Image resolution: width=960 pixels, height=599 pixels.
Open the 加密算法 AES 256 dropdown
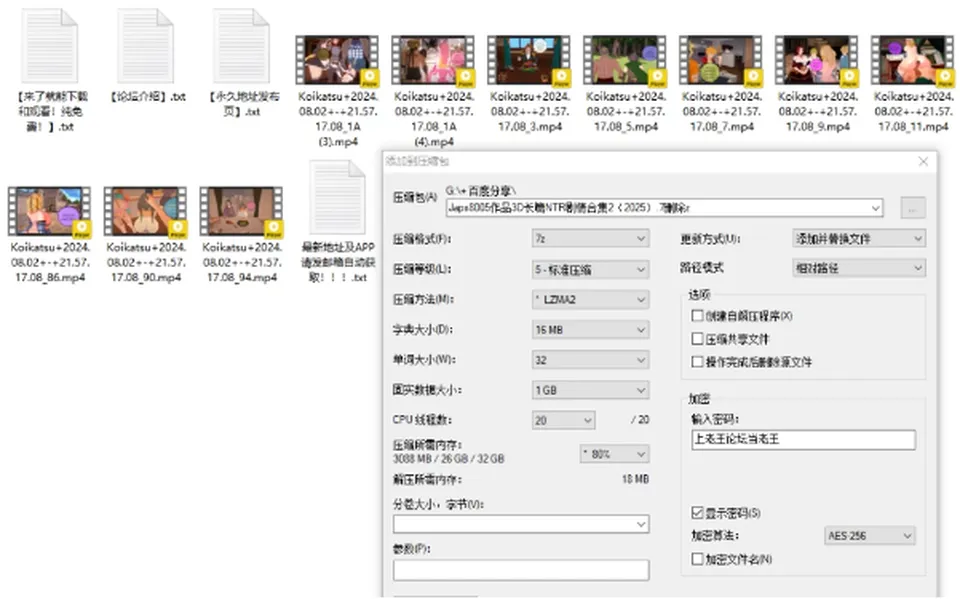pos(869,535)
